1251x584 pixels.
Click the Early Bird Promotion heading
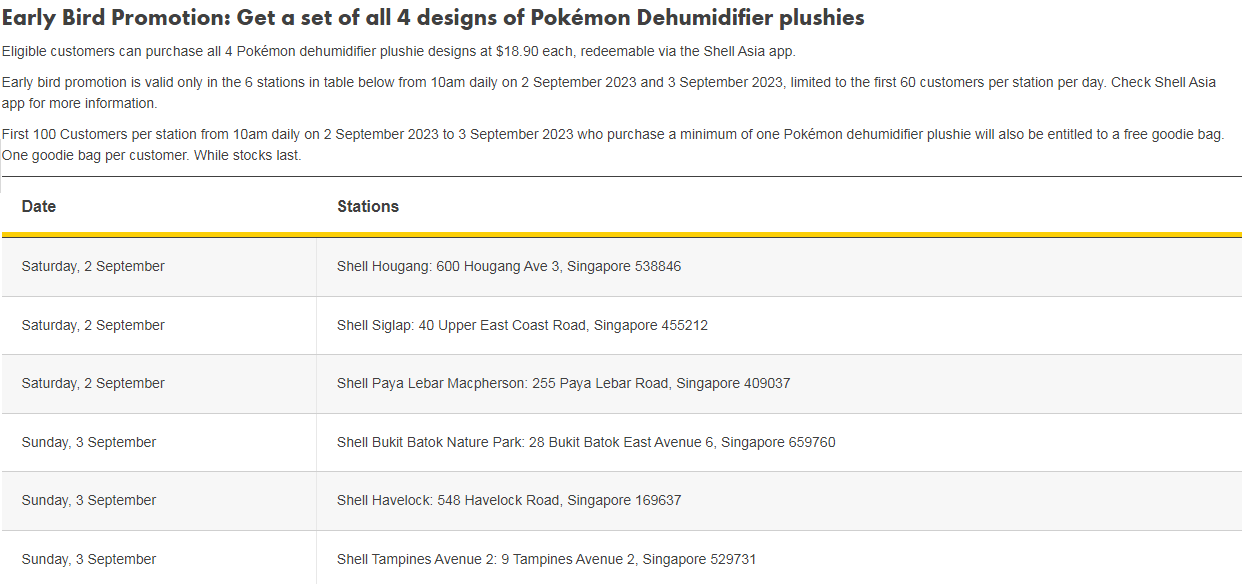pyautogui.click(x=433, y=18)
